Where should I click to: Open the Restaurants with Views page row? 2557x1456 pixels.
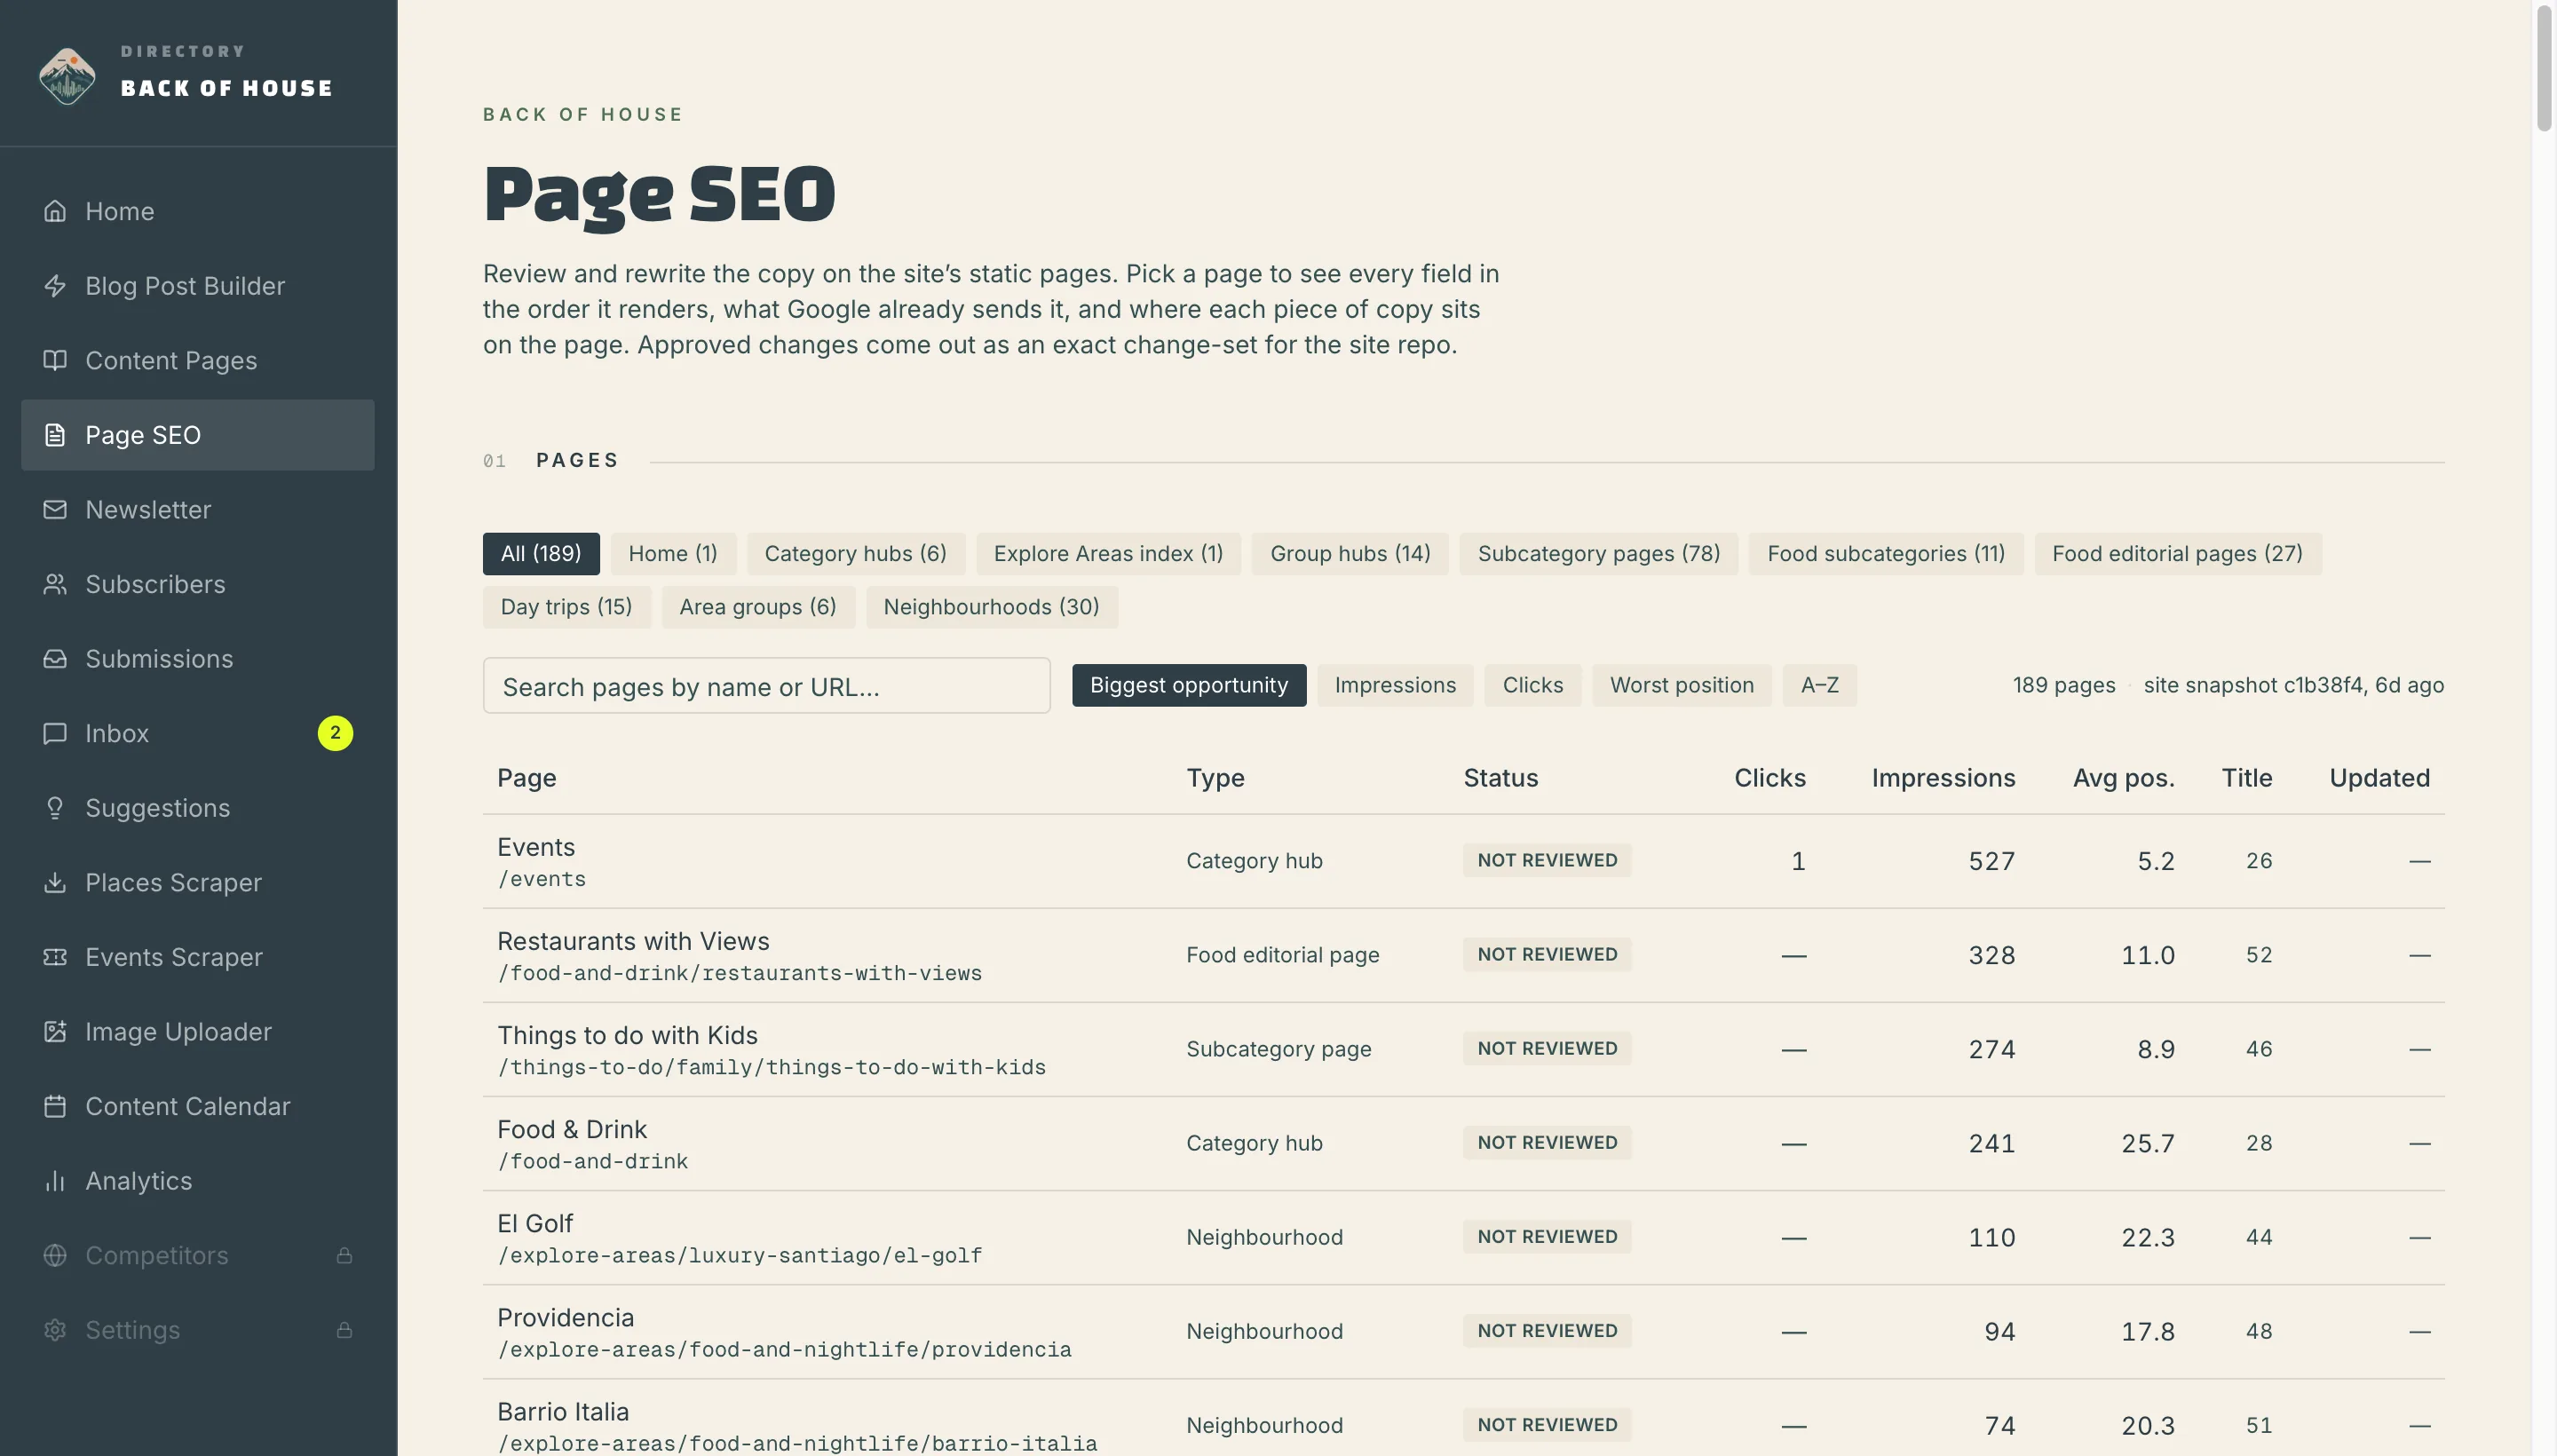click(x=1463, y=956)
